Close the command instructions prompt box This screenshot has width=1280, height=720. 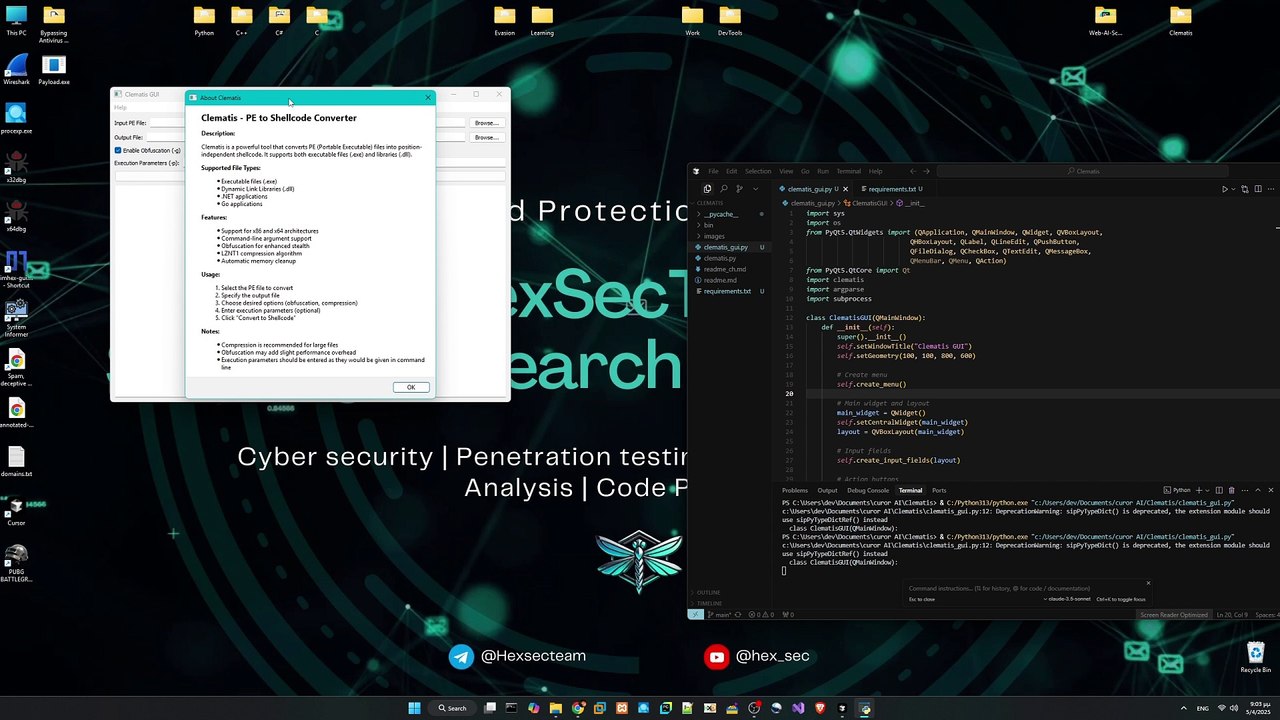pos(1148,583)
